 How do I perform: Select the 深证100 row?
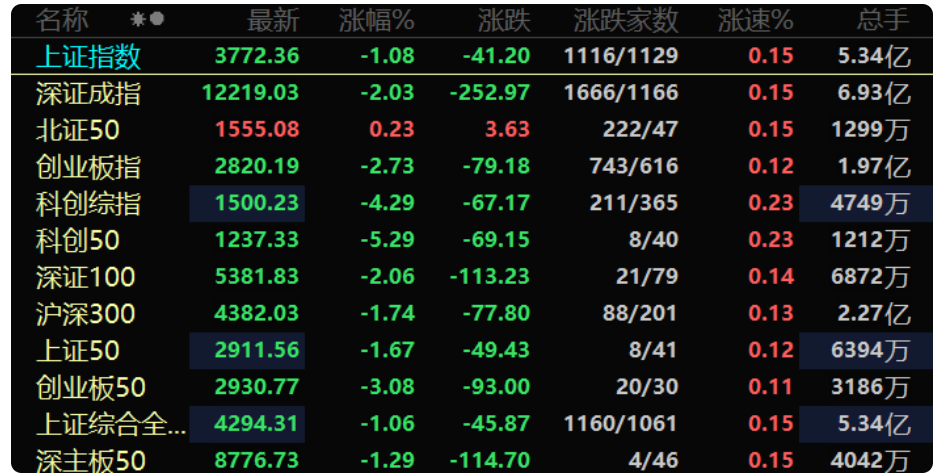click(x=472, y=277)
